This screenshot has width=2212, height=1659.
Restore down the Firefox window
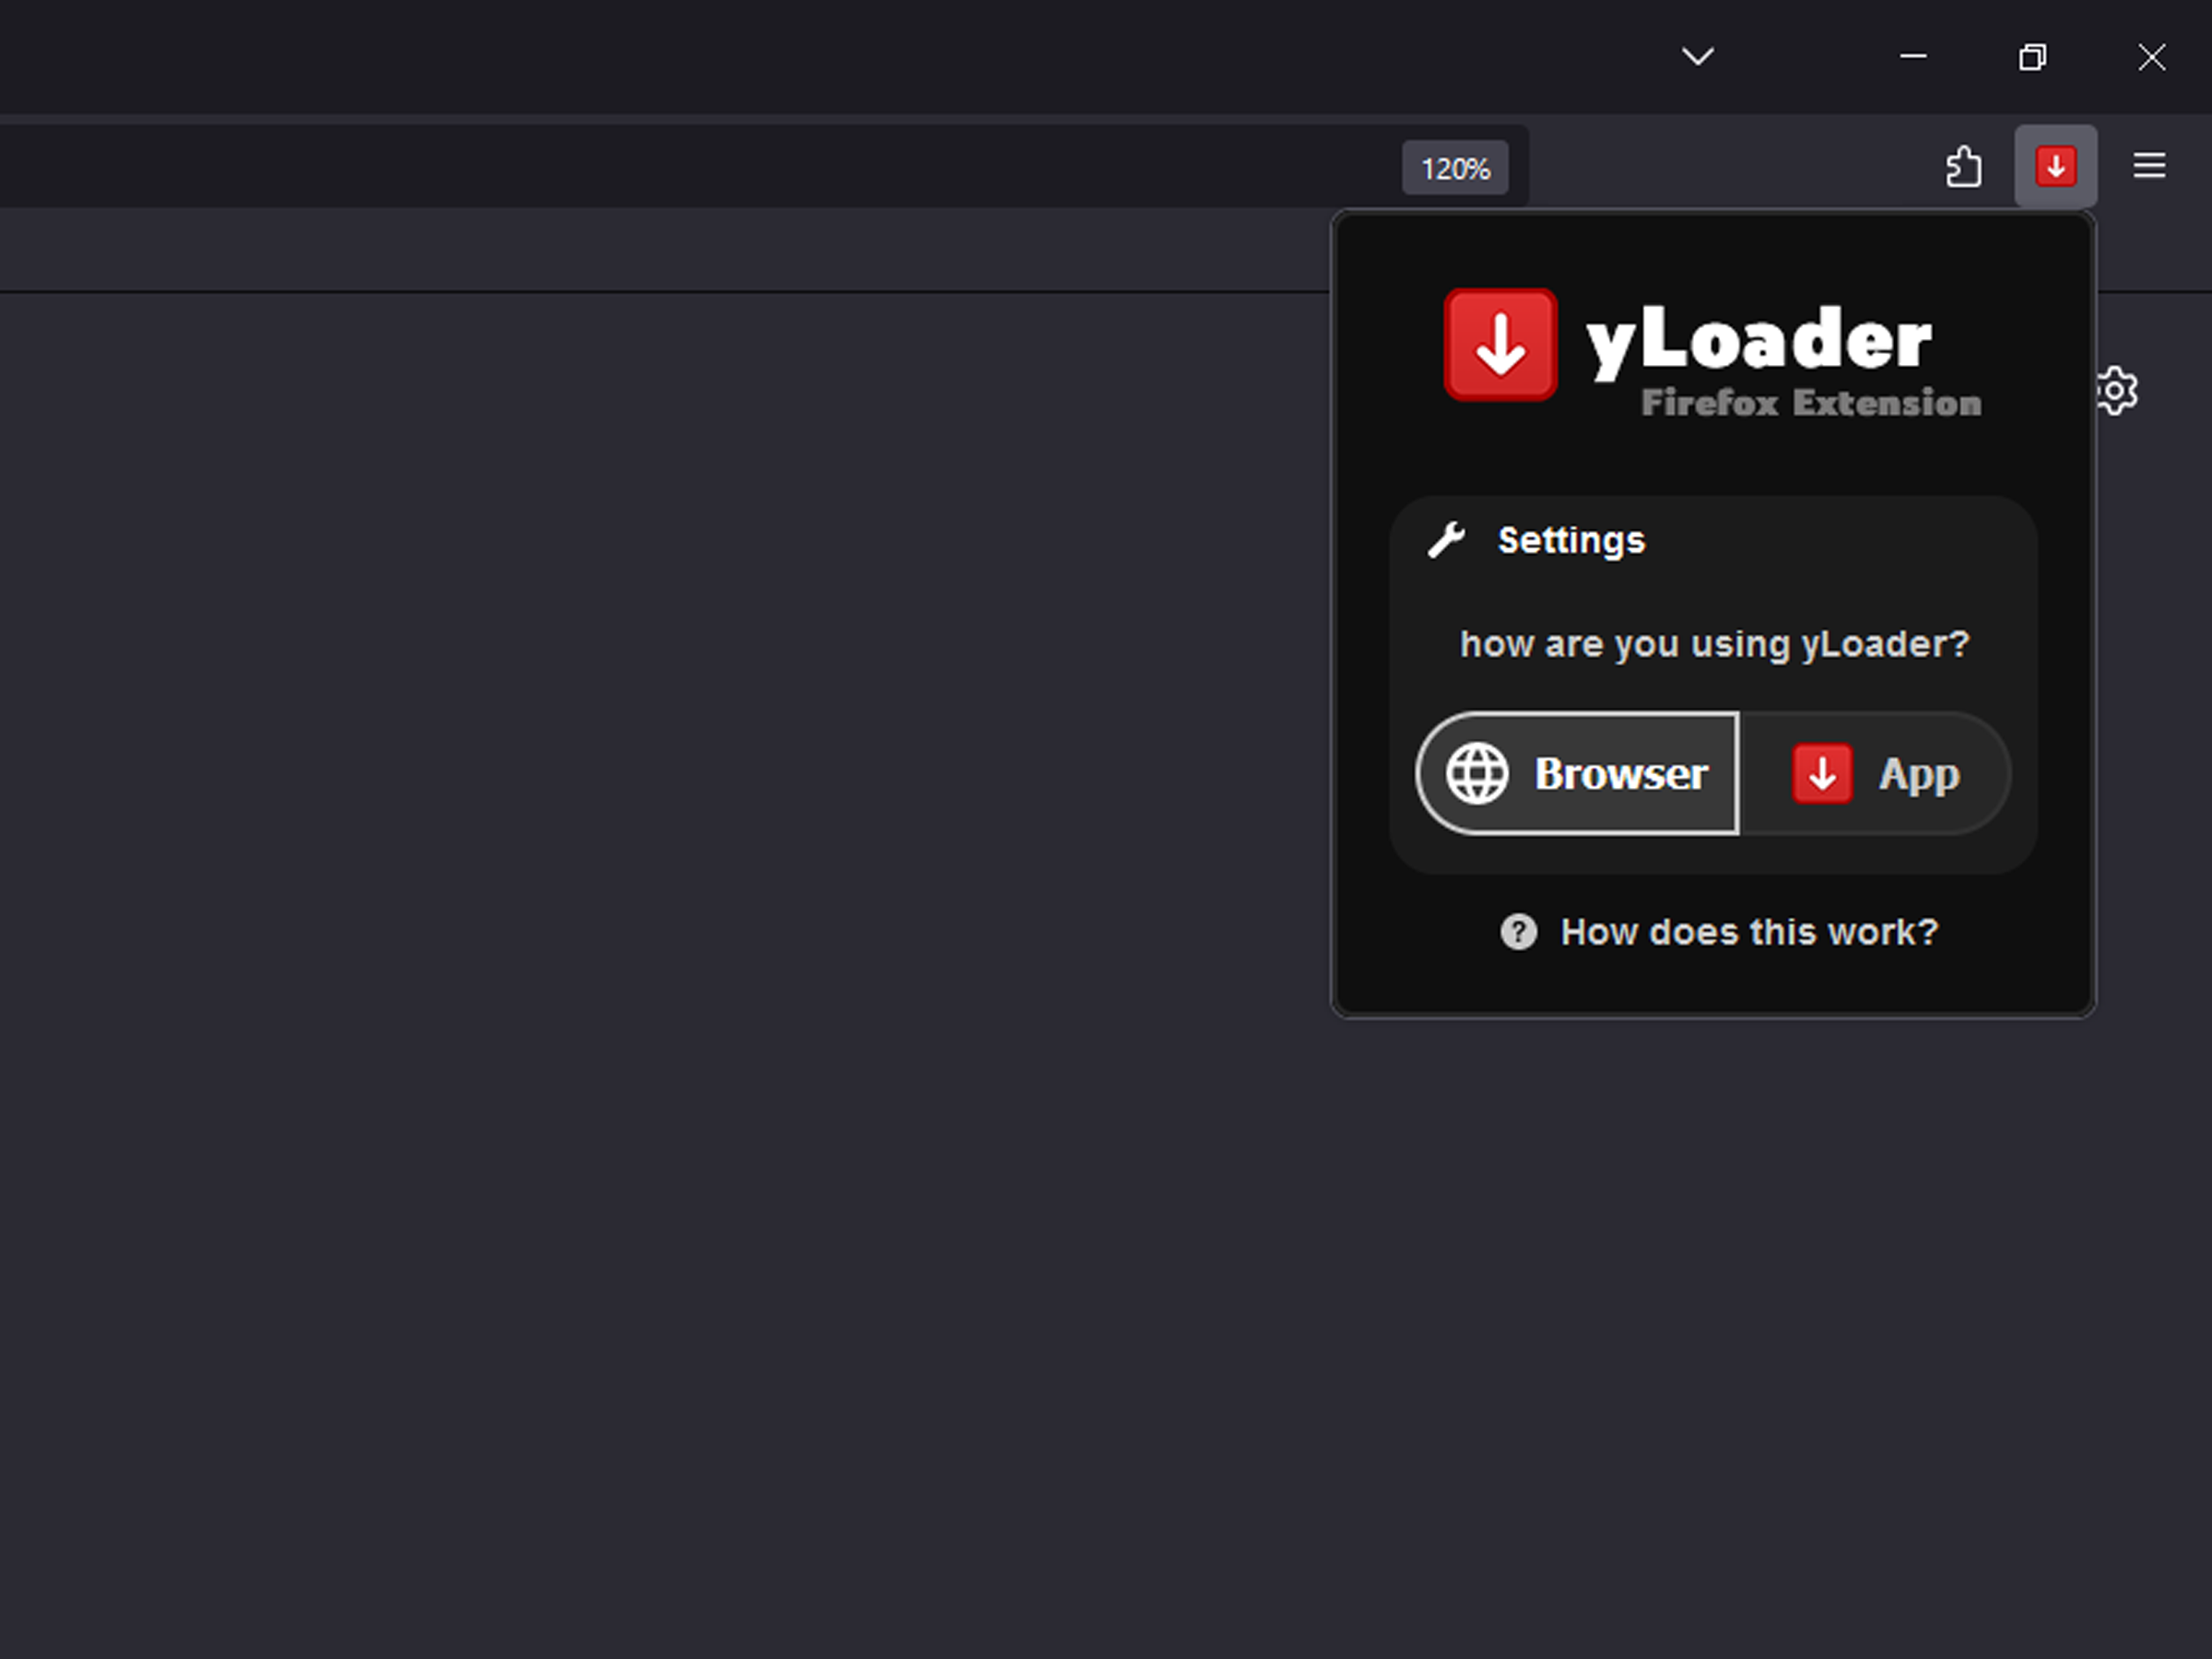pyautogui.click(x=2032, y=57)
